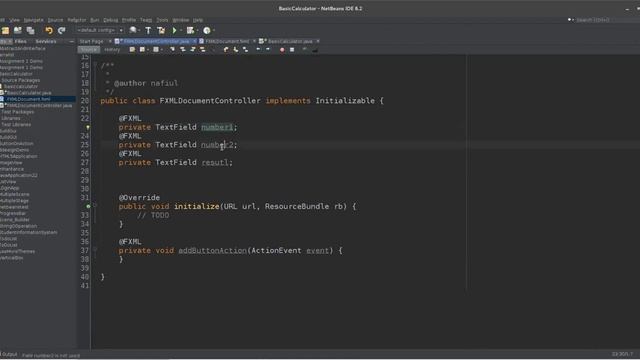This screenshot has height=360, width=640.
Task: Select the ProgressBar project in the tree
Action: (13, 213)
